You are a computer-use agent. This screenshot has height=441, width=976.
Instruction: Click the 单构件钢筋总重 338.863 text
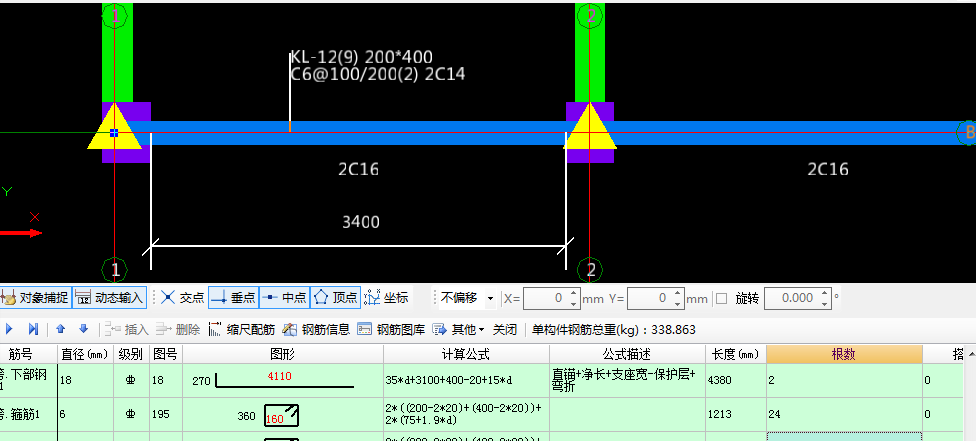[614, 330]
